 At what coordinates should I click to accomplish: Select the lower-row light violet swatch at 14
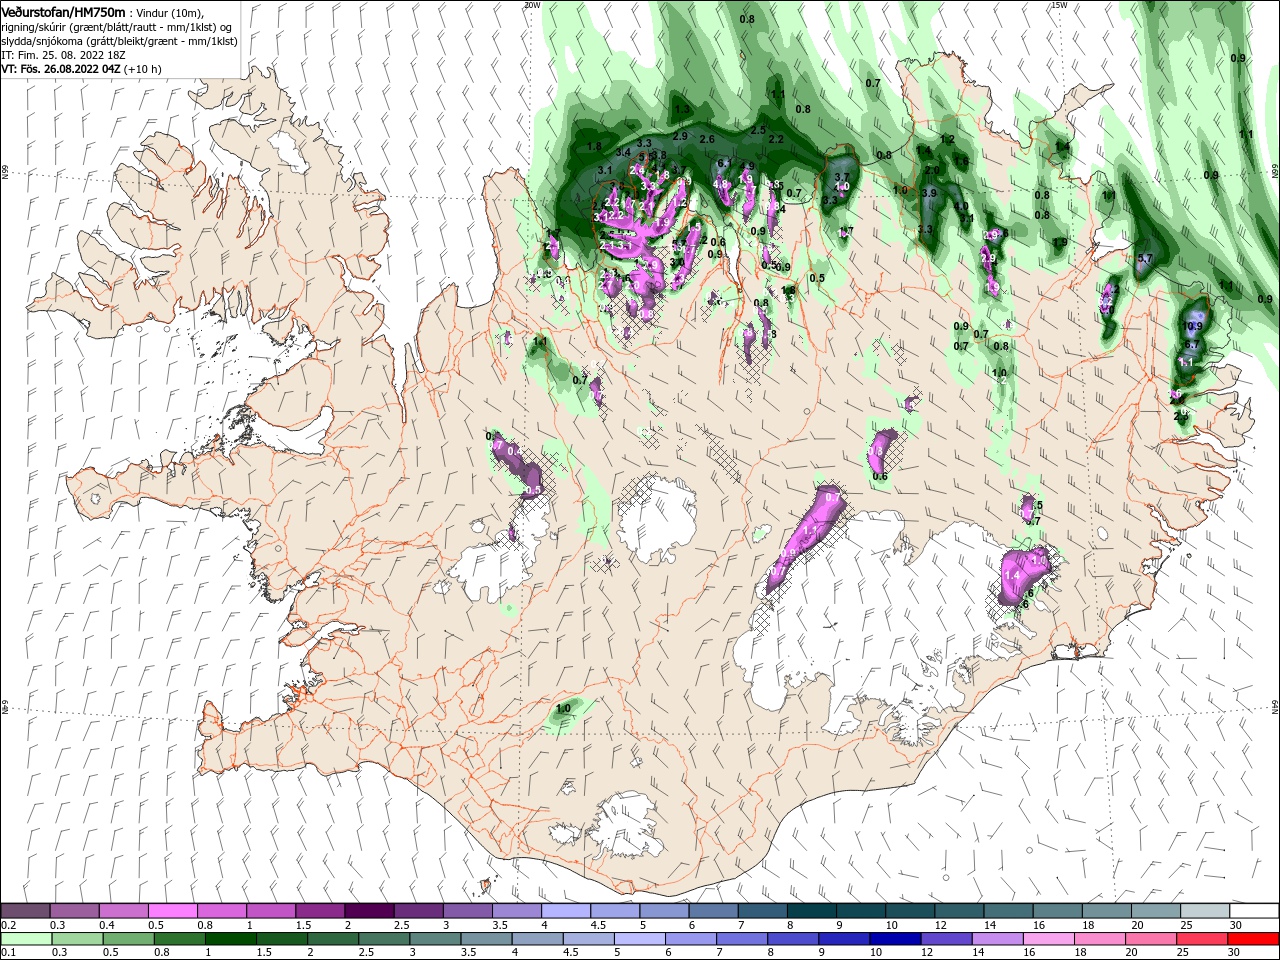pyautogui.click(x=998, y=939)
